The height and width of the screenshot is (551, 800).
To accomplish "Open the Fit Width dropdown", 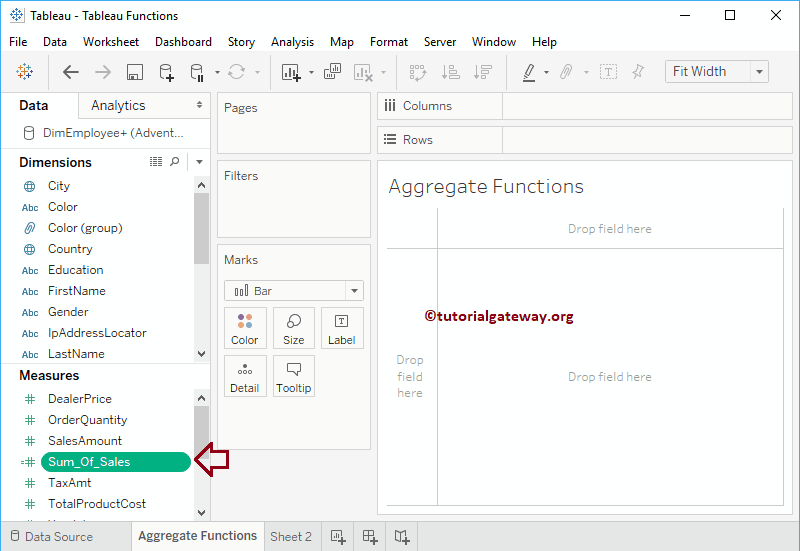I will pyautogui.click(x=760, y=72).
